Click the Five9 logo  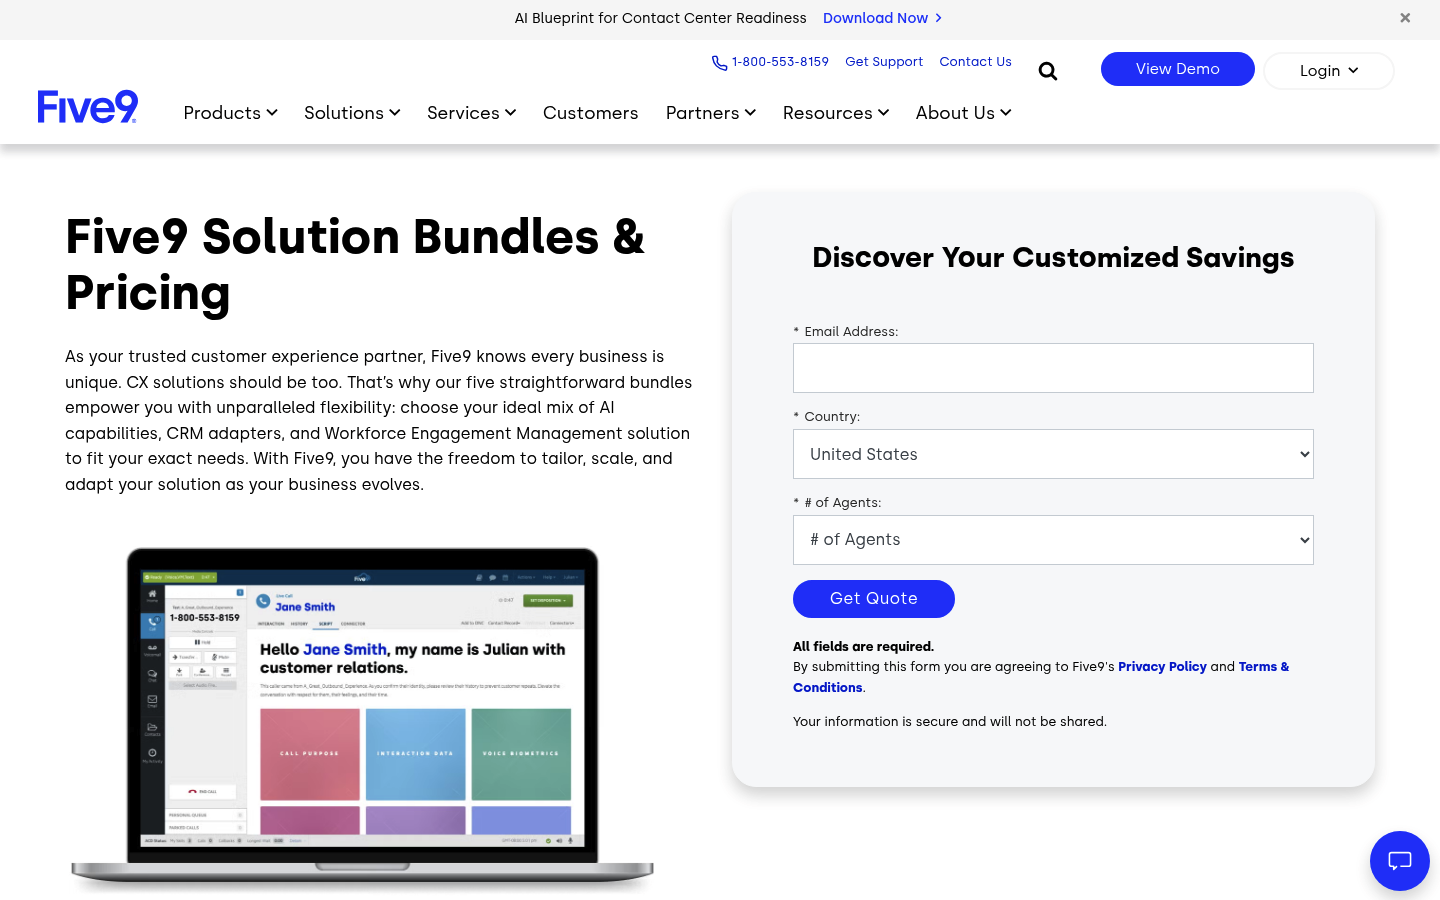(x=88, y=106)
